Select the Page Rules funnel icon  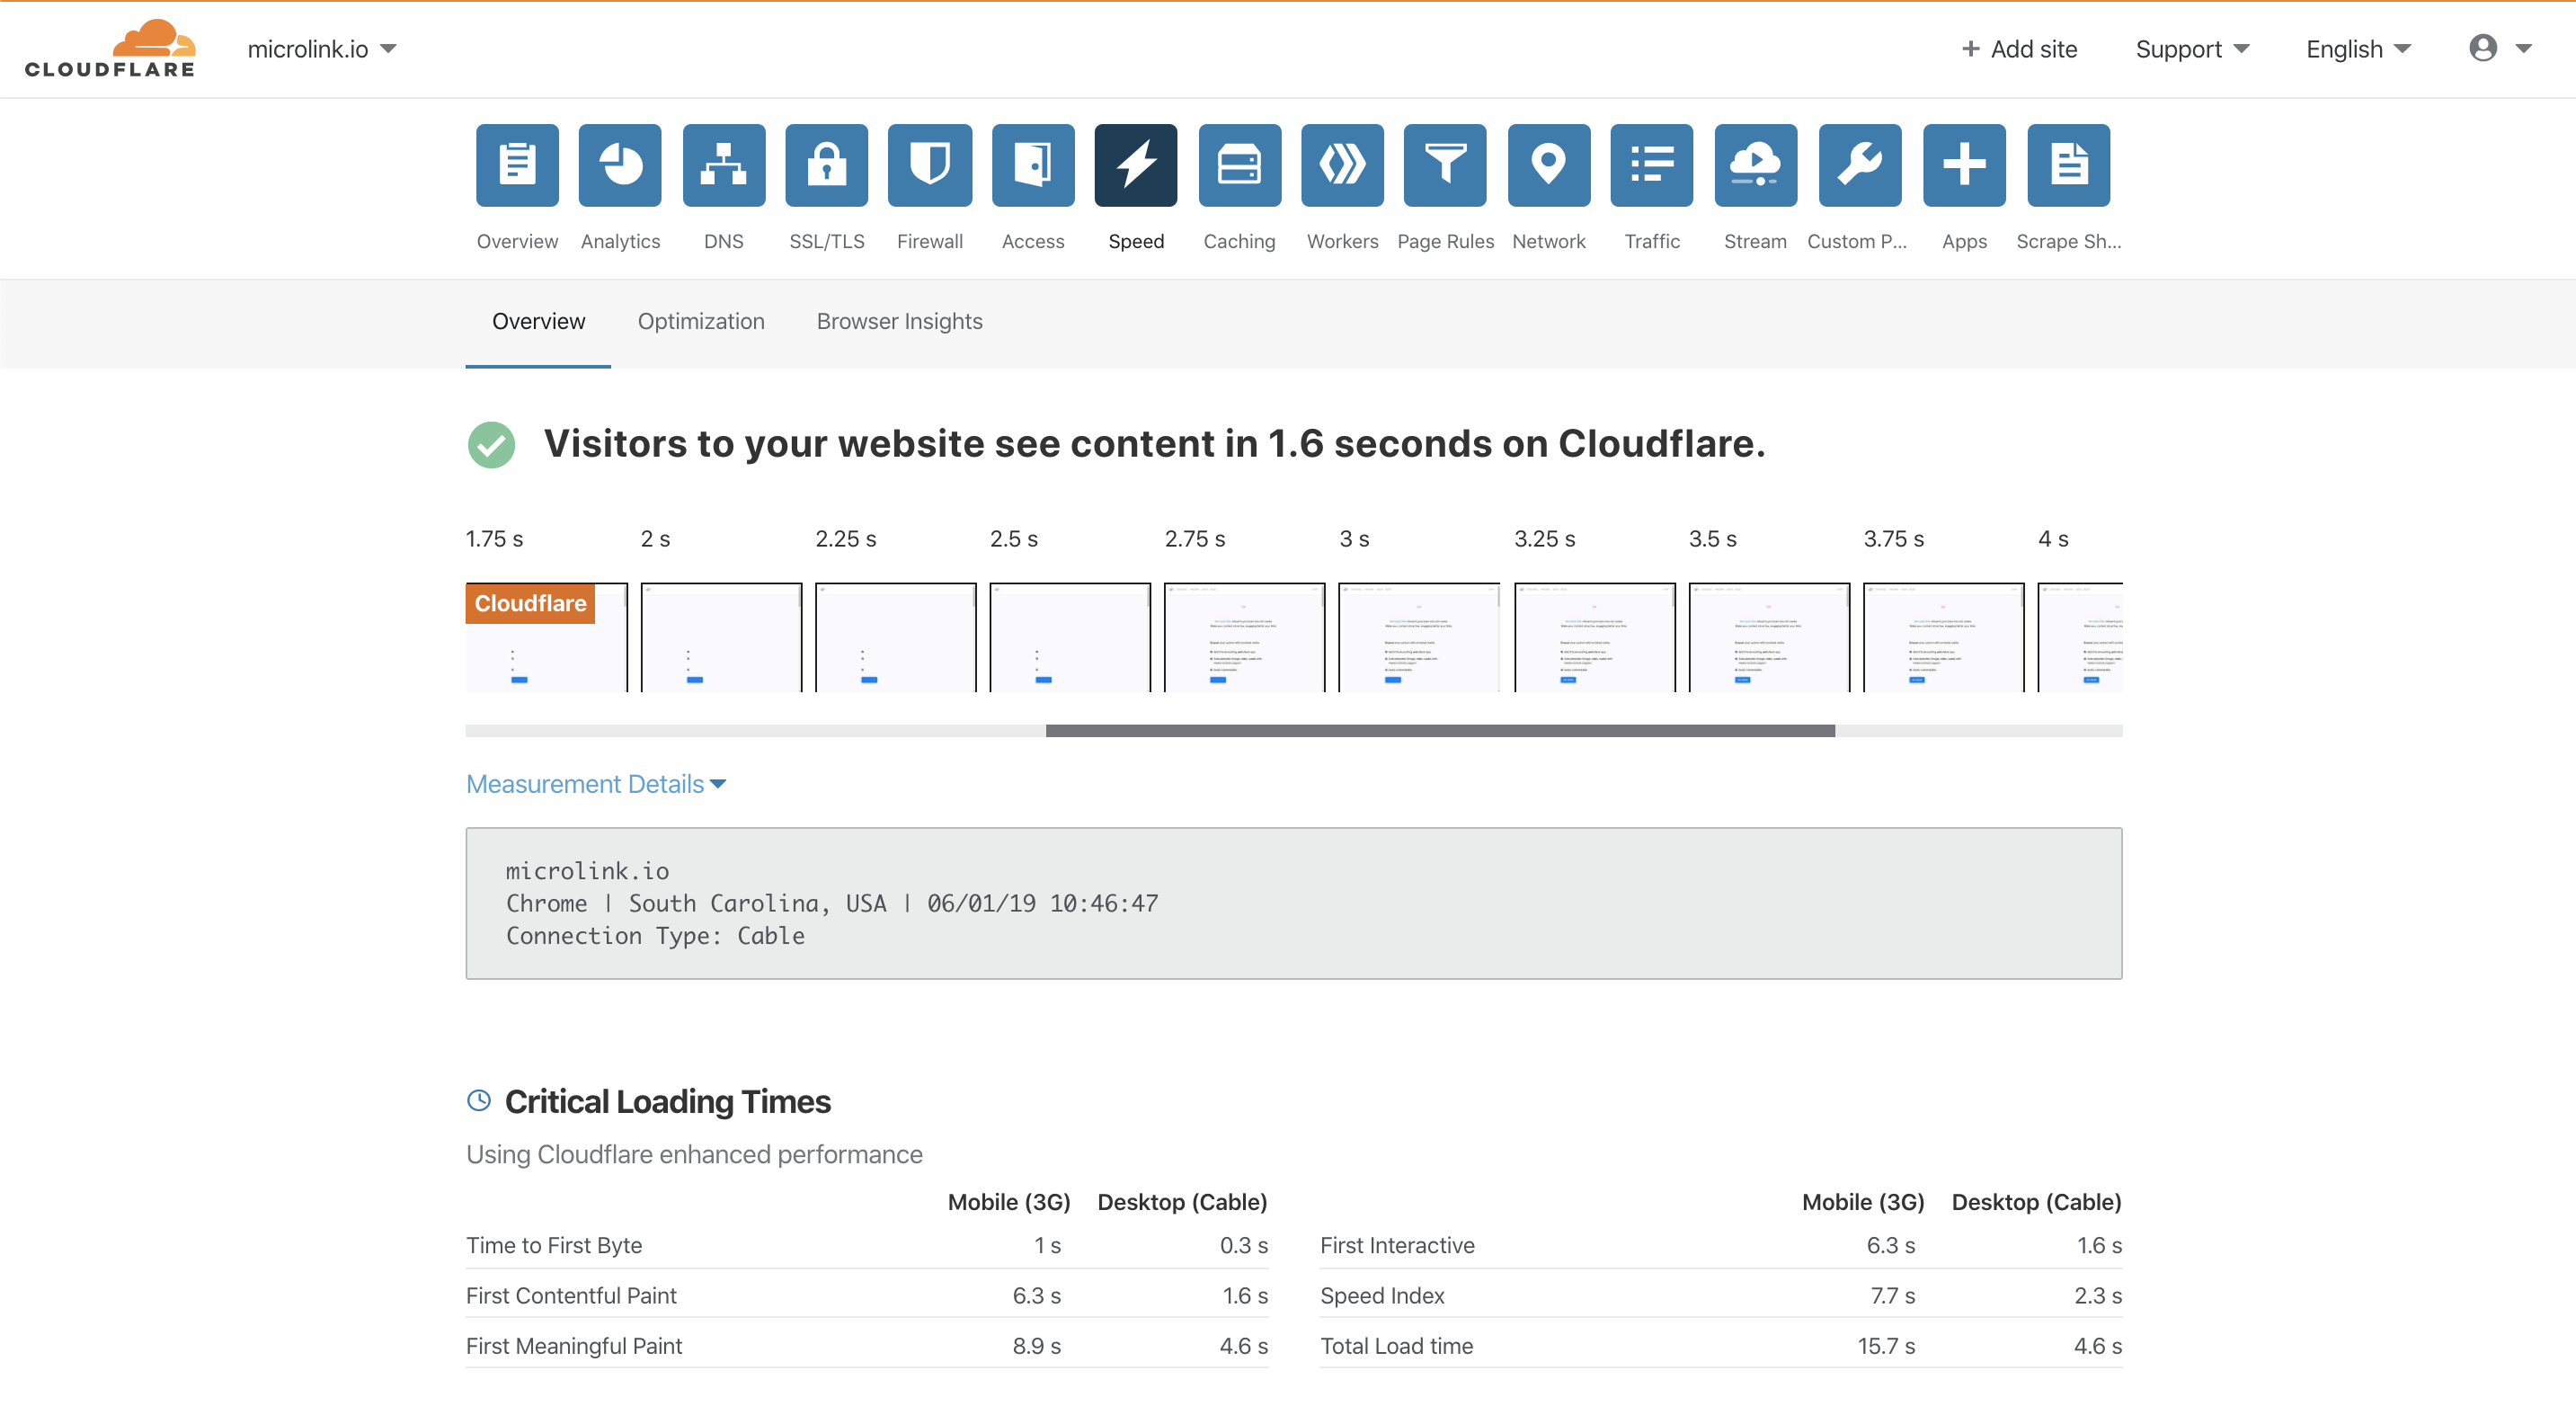point(1445,165)
